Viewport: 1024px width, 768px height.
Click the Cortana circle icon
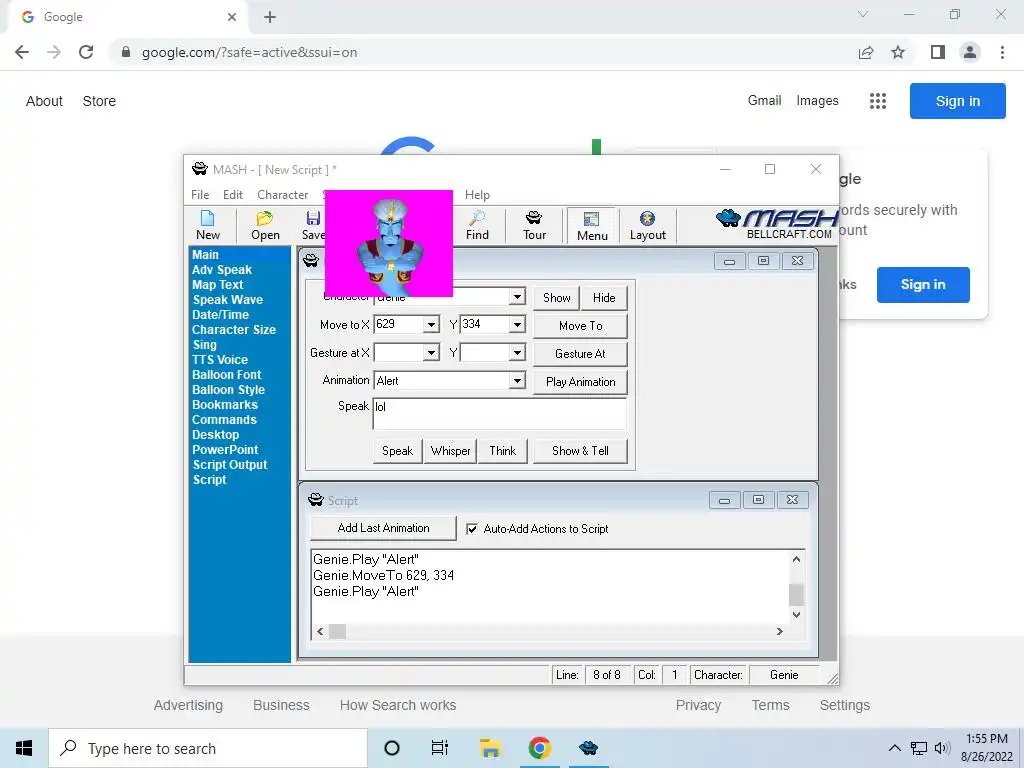click(392, 748)
